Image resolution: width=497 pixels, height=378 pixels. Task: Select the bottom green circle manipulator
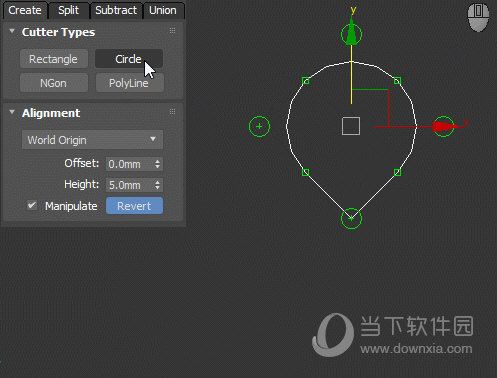pos(351,218)
